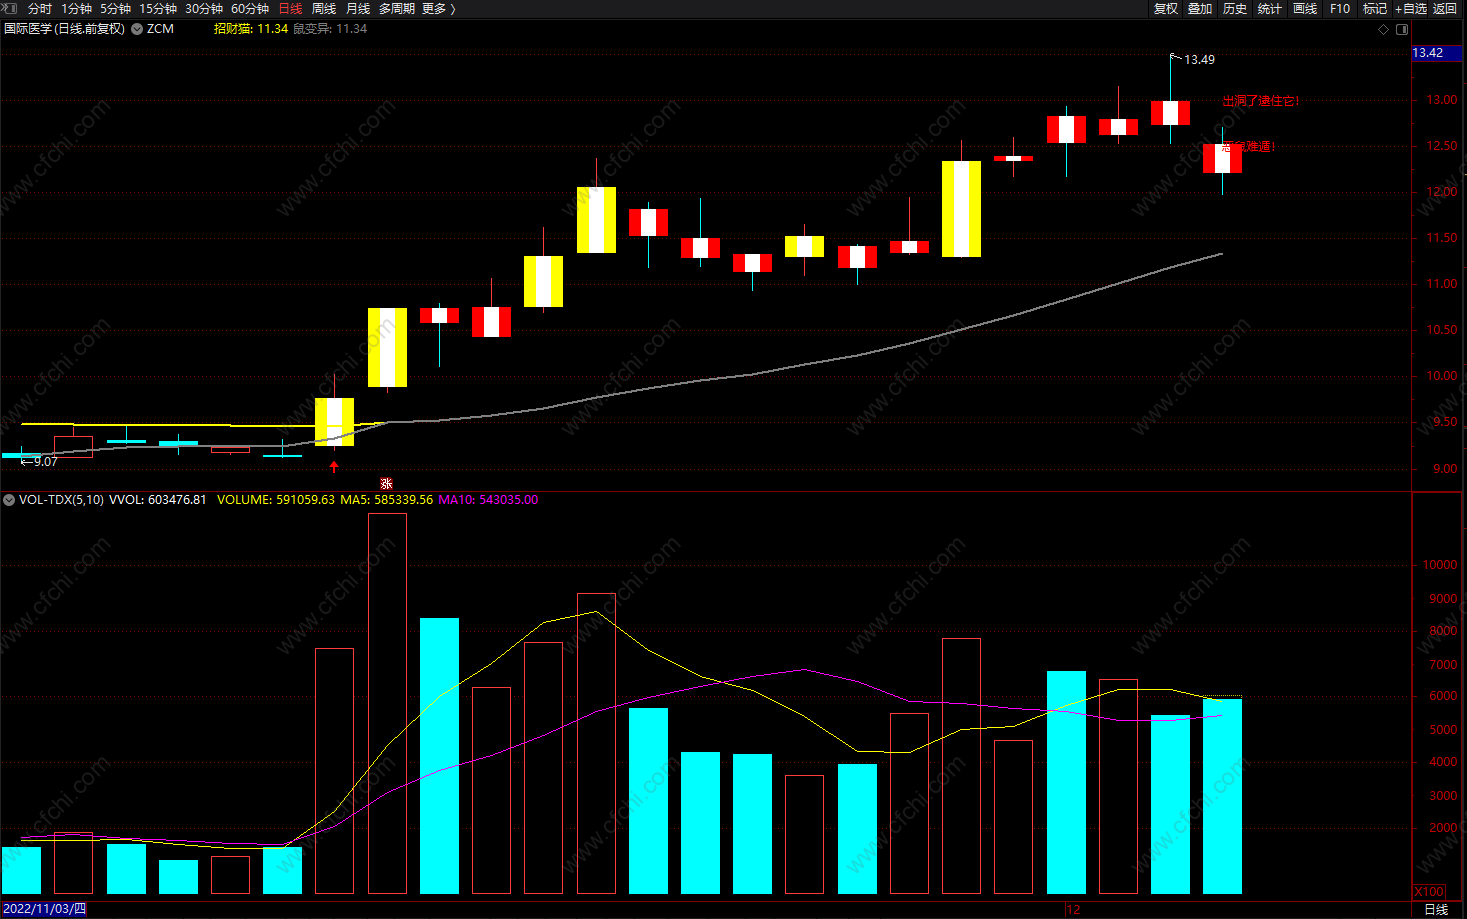Click the 叠加 overlay button
This screenshot has width=1467, height=919.
1200,9
